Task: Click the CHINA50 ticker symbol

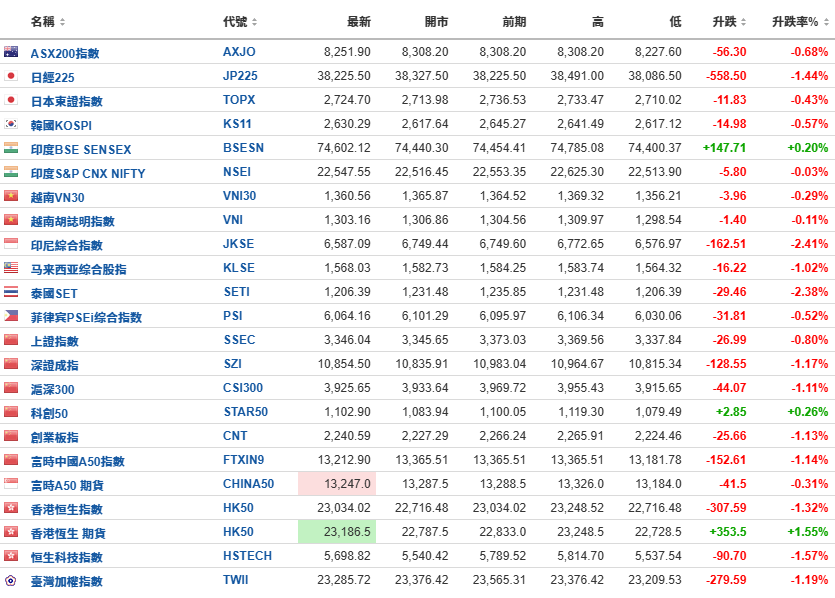Action: coord(248,484)
